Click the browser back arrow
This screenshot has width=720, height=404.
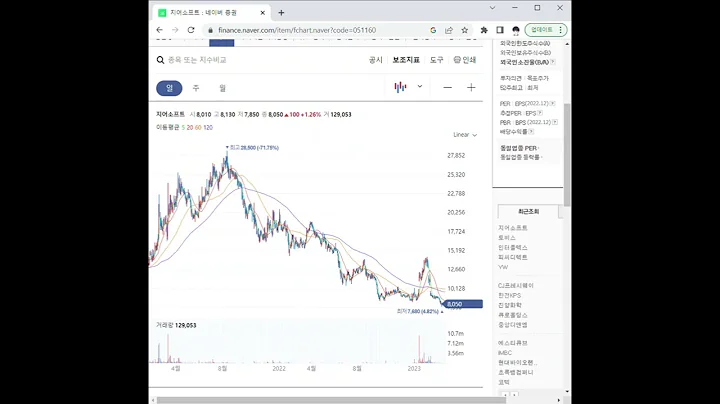[159, 30]
